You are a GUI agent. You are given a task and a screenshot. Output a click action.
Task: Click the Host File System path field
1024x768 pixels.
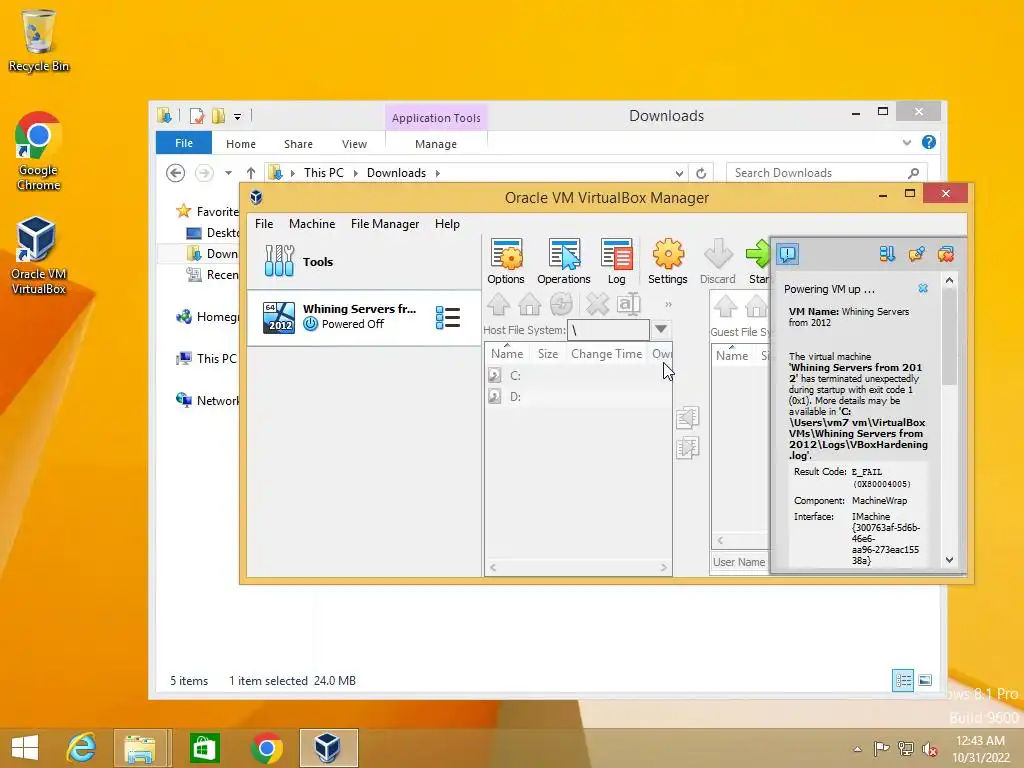click(609, 330)
